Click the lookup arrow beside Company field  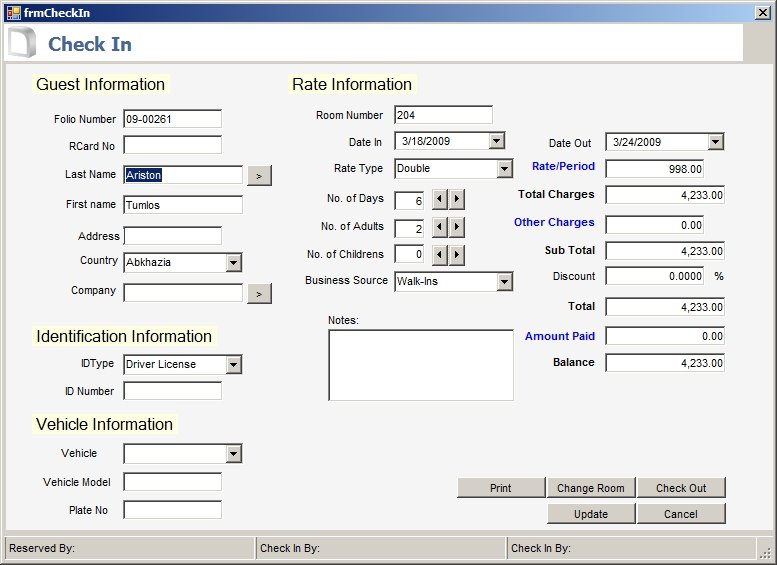point(259,294)
